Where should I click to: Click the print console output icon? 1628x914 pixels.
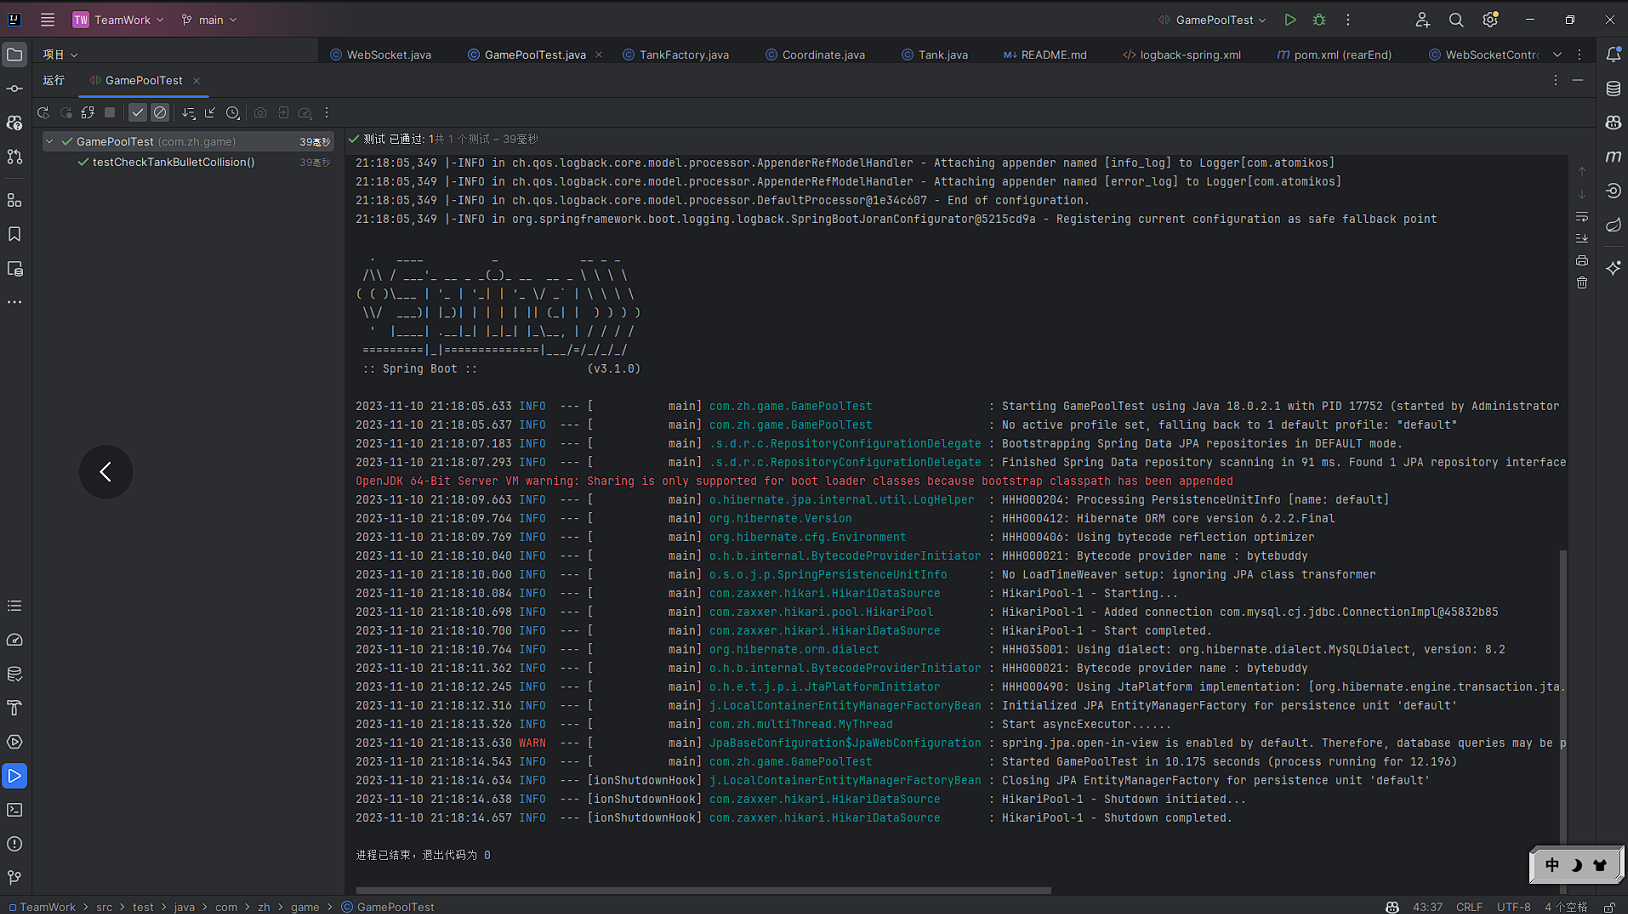[x=1582, y=261]
